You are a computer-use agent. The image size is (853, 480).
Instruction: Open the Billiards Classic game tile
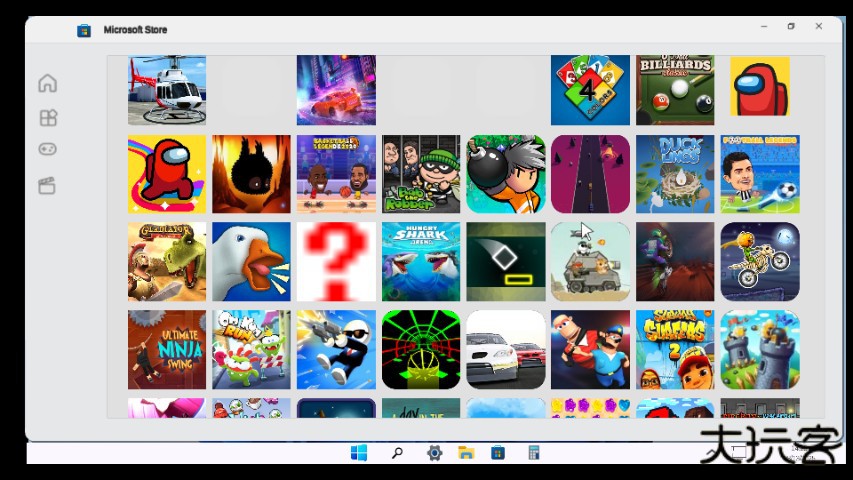click(x=675, y=90)
